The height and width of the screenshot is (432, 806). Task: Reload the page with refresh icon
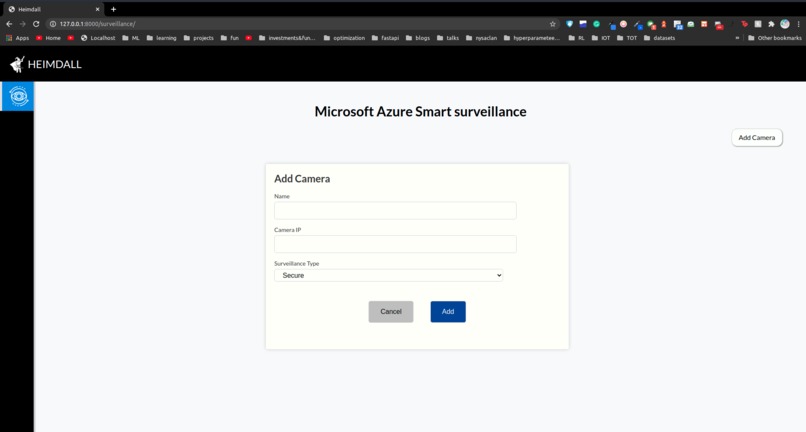pos(36,24)
